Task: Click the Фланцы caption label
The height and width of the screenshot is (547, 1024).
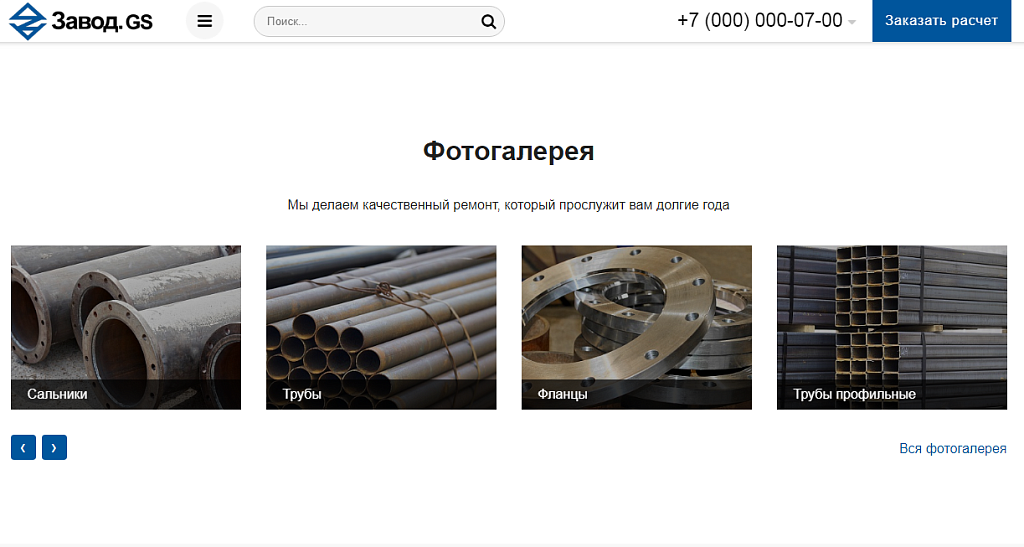Action: 562,394
